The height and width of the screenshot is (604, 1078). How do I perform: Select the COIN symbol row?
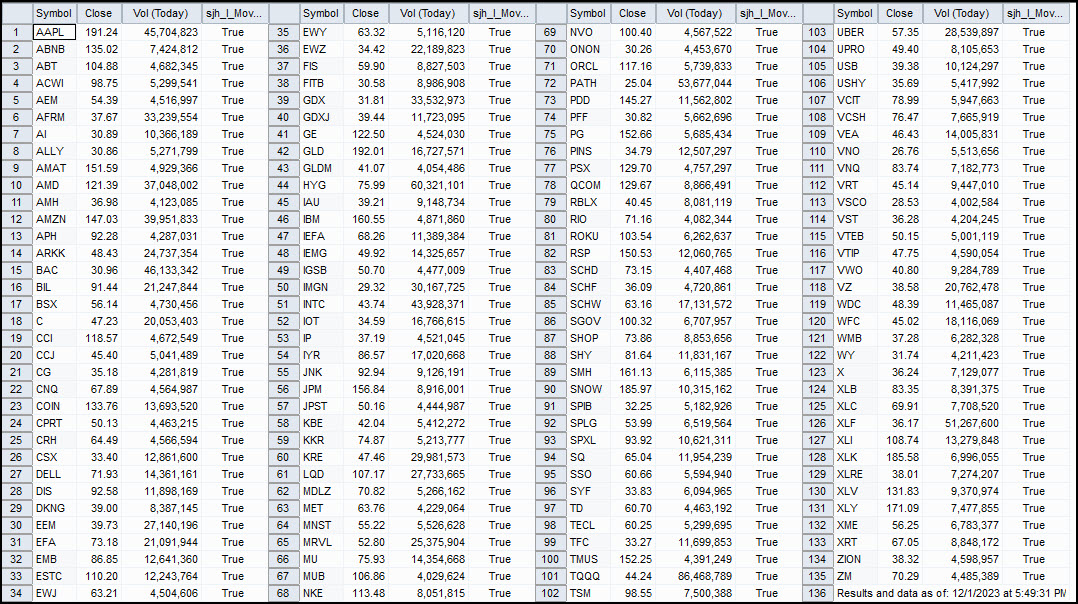point(54,406)
